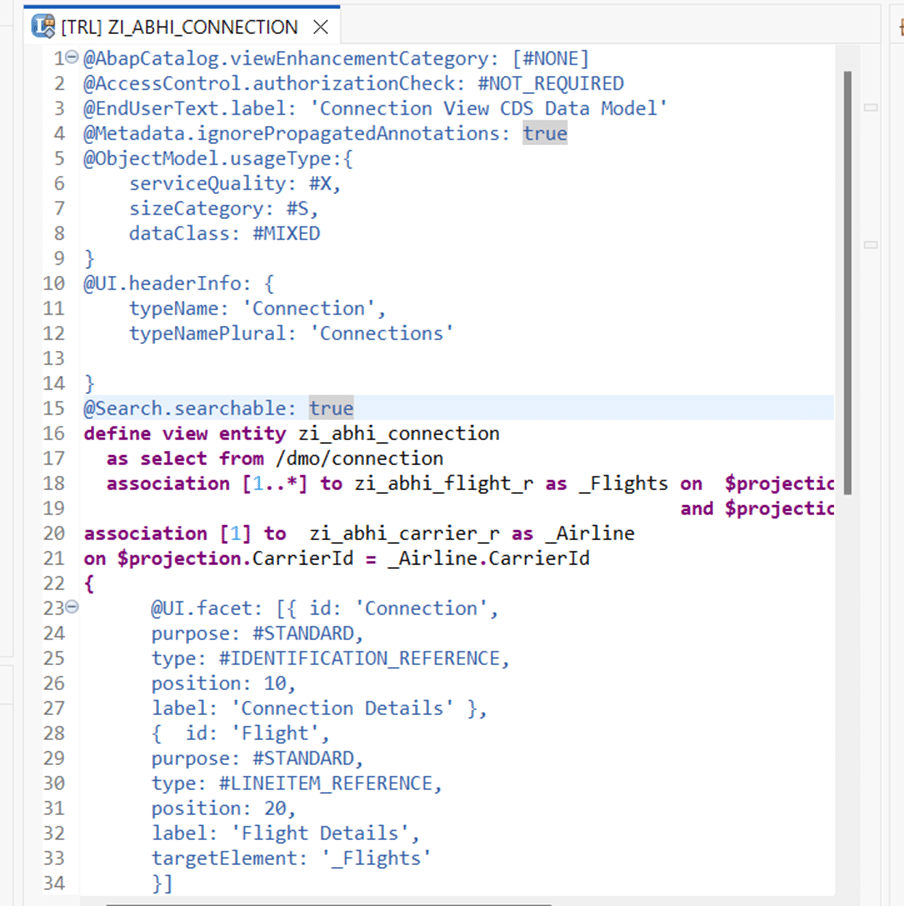Click the 'true' value after @Search.searchable

(331, 408)
